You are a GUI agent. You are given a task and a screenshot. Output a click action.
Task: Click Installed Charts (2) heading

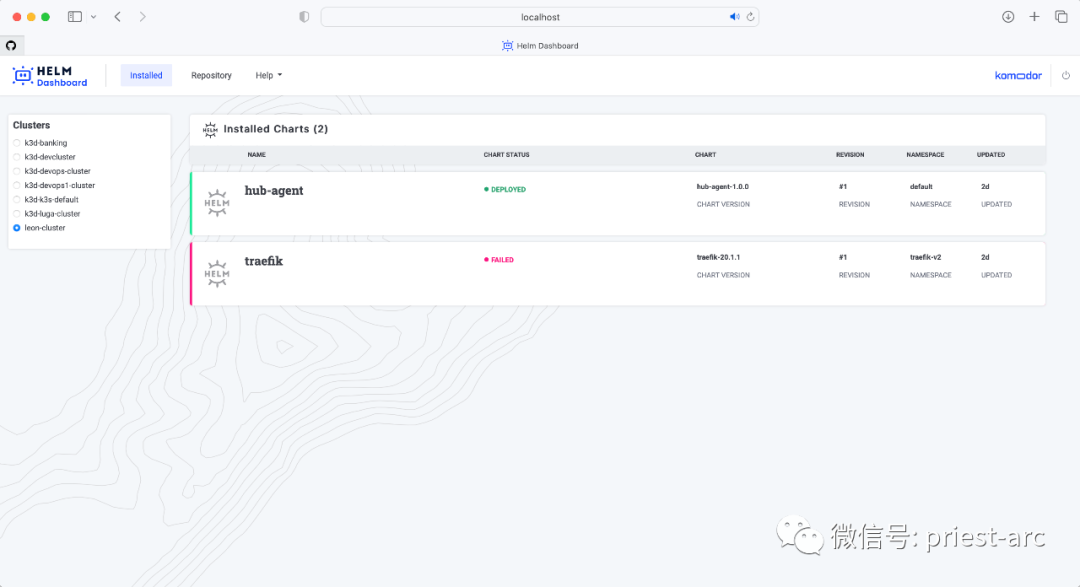[276, 129]
